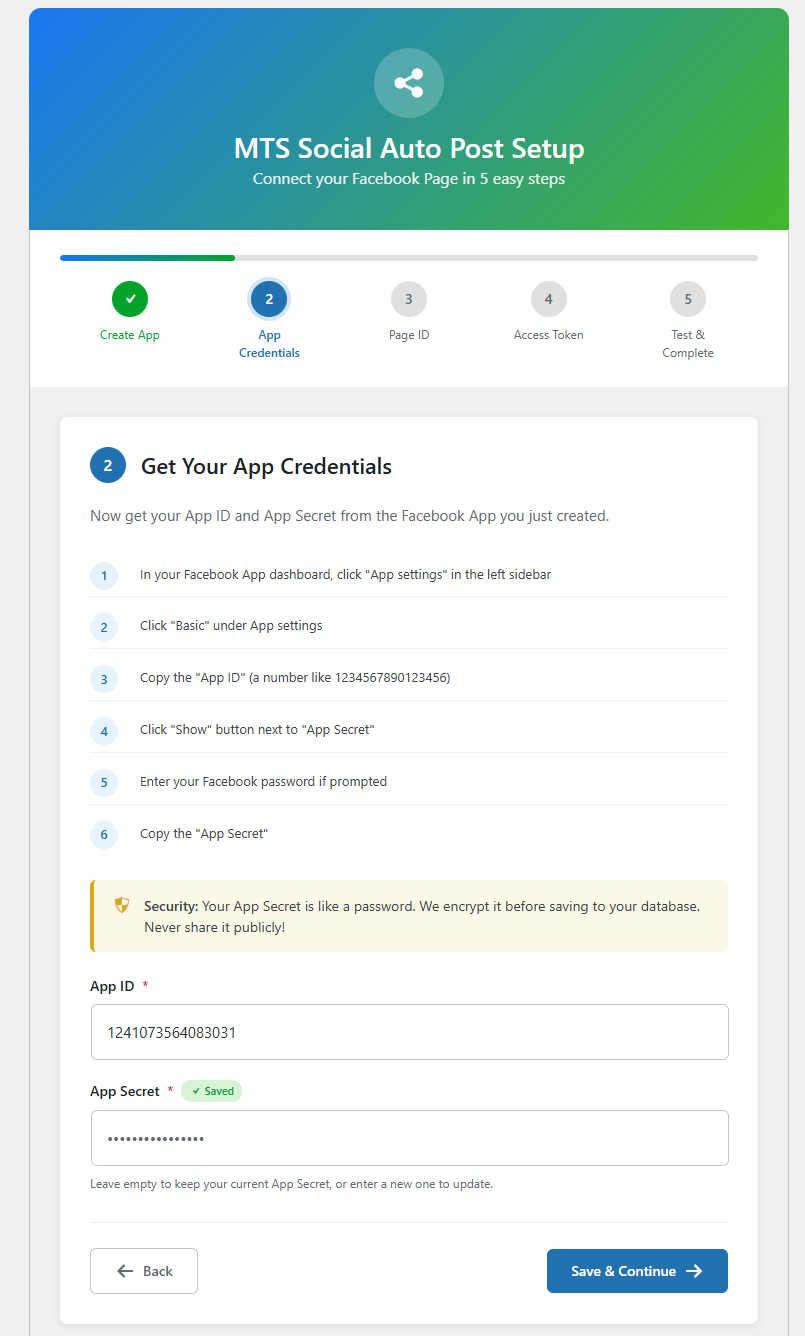The image size is (805, 1336).
Task: Select the Access Token step circle
Action: click(x=548, y=298)
